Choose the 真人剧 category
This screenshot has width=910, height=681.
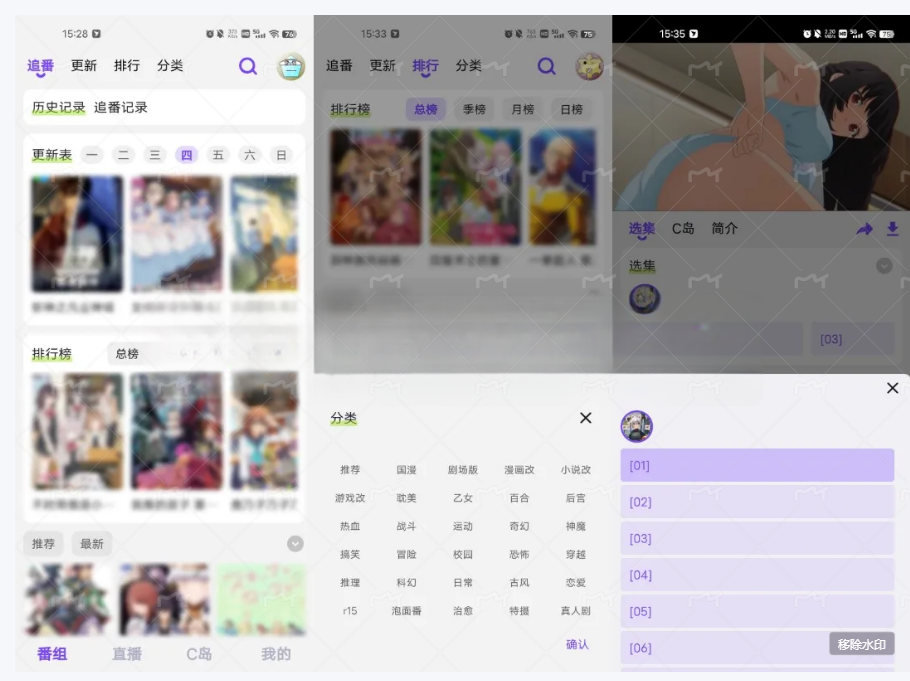(576, 611)
